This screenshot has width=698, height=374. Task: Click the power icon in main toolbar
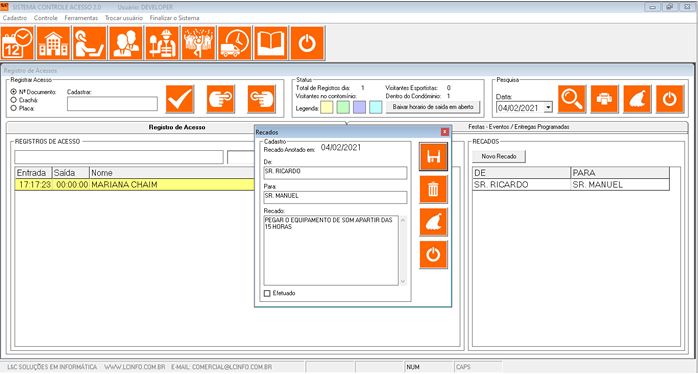[307, 43]
